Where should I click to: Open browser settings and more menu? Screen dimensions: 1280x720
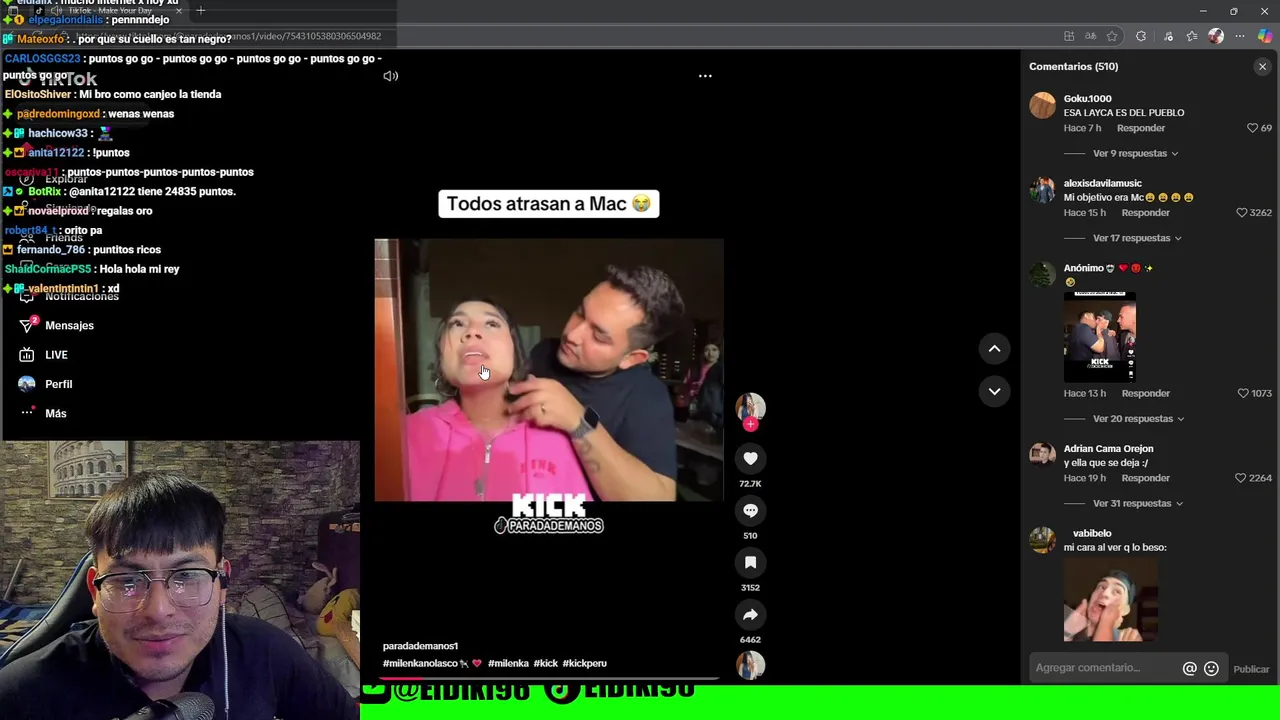(1240, 36)
